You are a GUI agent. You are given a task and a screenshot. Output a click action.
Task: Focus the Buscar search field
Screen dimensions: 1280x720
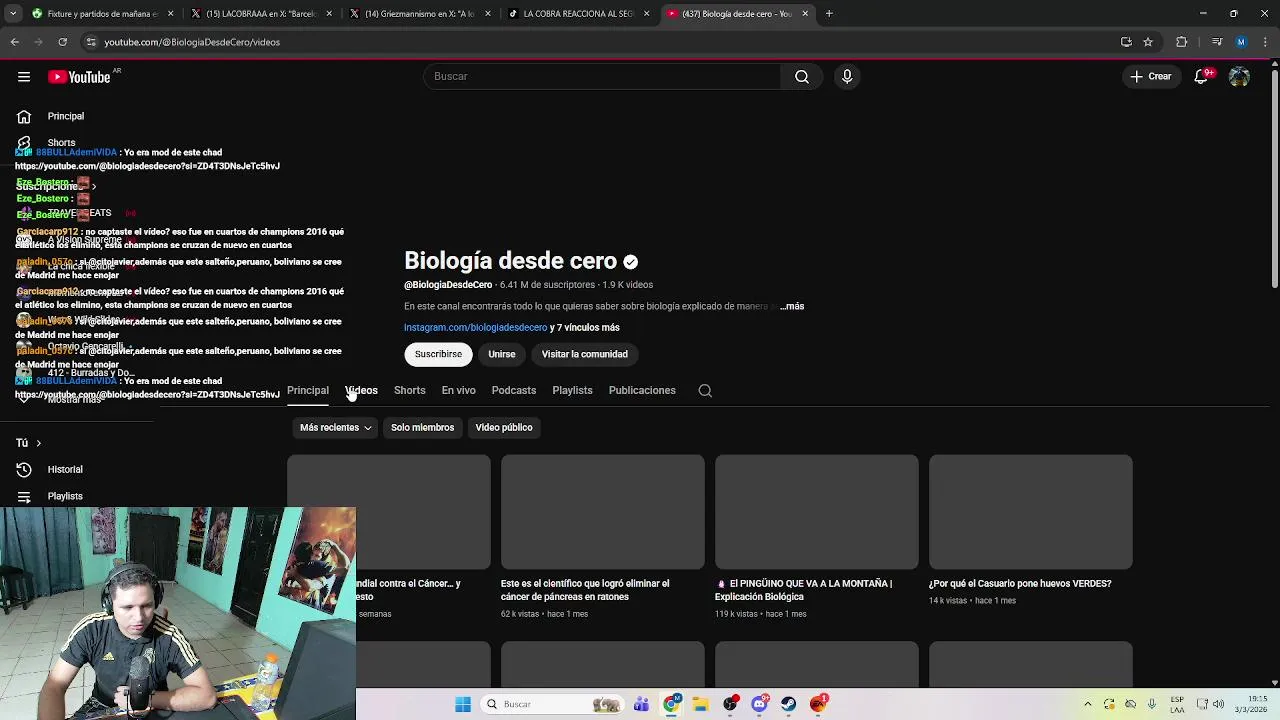tap(603, 76)
